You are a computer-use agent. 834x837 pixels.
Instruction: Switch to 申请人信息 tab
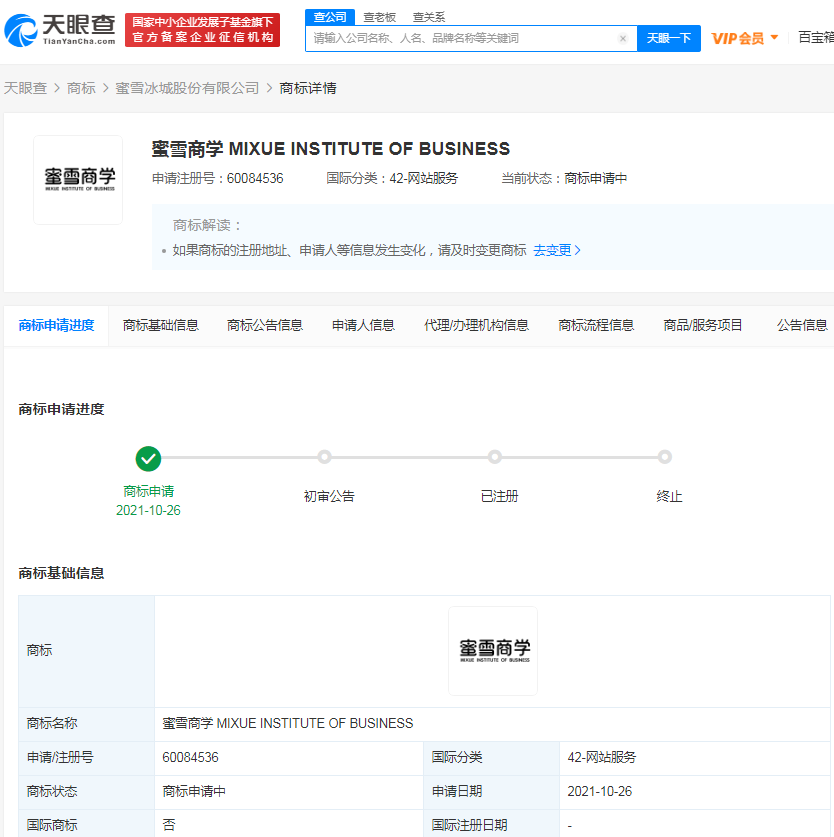coord(363,325)
